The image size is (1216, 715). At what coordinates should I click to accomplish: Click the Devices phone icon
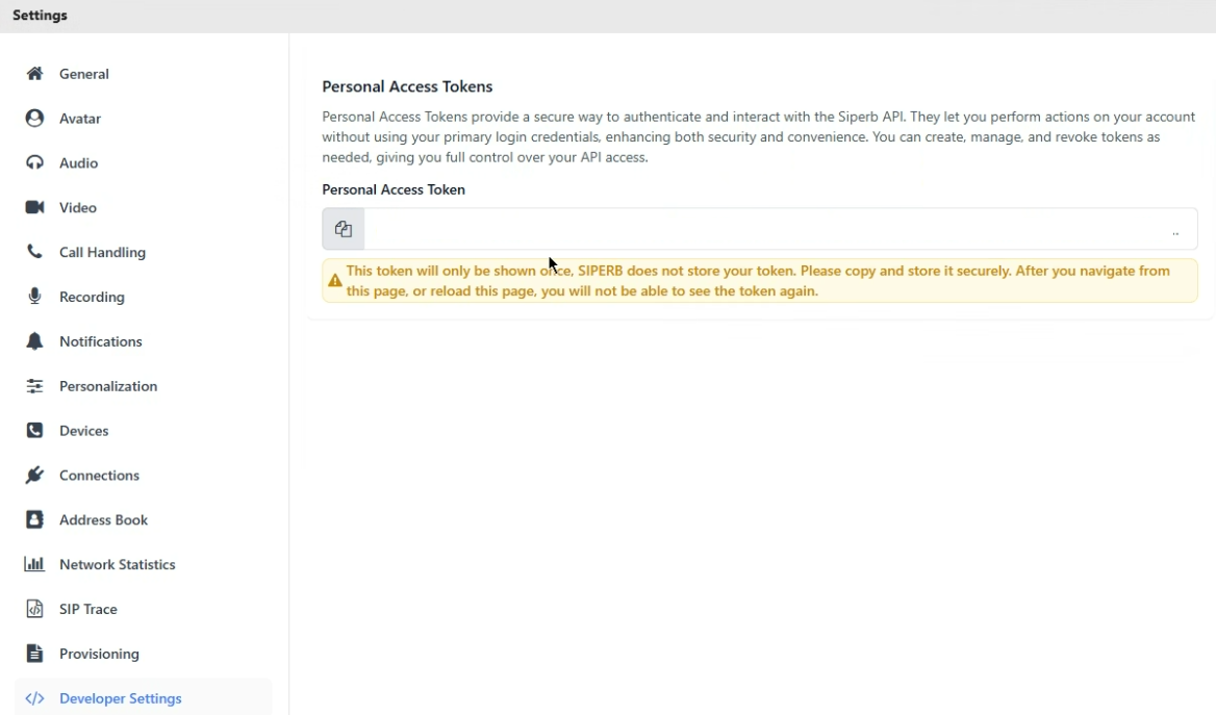coord(35,431)
